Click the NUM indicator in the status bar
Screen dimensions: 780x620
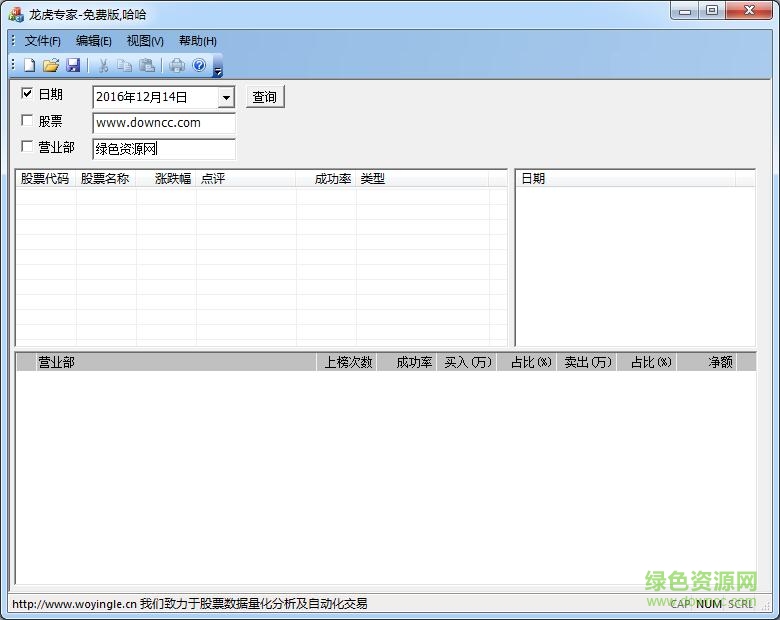[x=708, y=604]
